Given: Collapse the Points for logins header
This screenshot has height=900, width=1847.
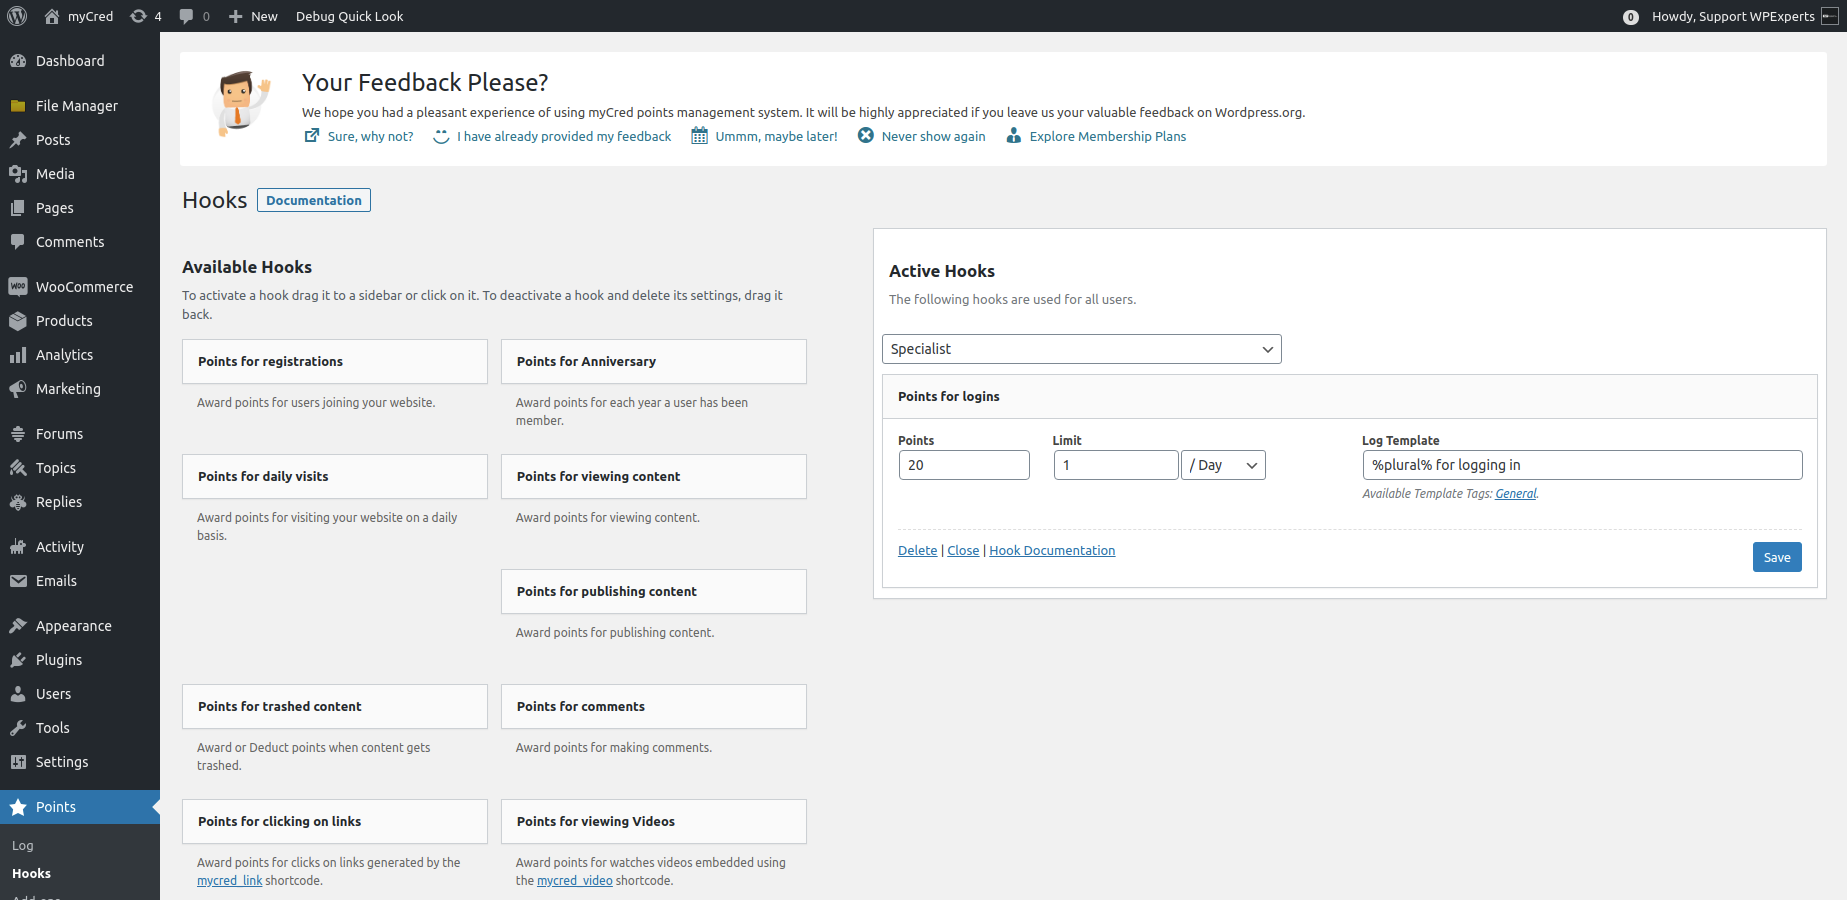Looking at the screenshot, I should pyautogui.click(x=1349, y=397).
